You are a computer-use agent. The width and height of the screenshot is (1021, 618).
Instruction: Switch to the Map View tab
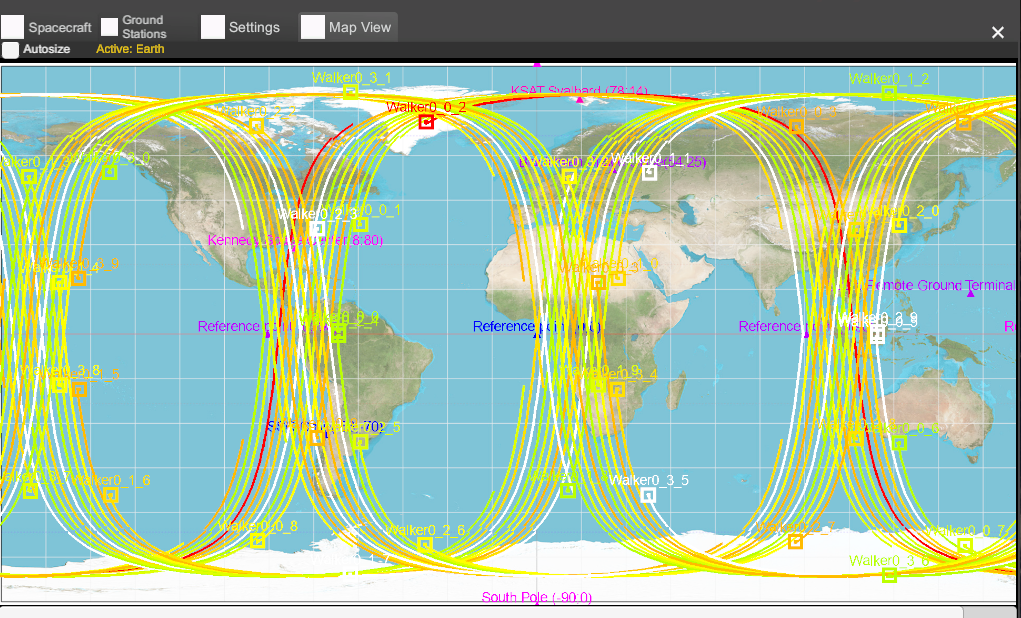coord(348,27)
